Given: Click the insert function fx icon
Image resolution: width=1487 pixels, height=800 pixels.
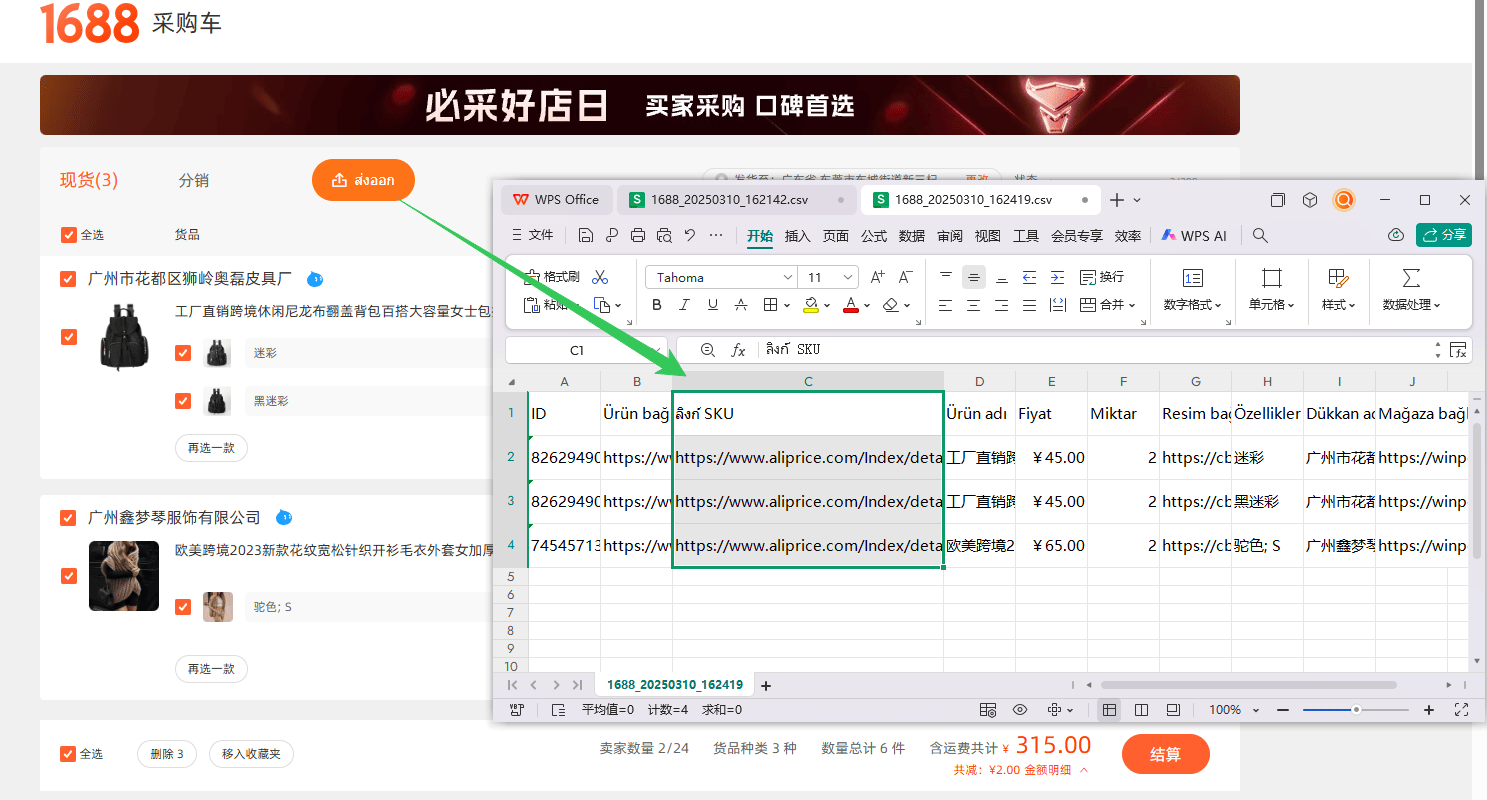Looking at the screenshot, I should [x=739, y=350].
